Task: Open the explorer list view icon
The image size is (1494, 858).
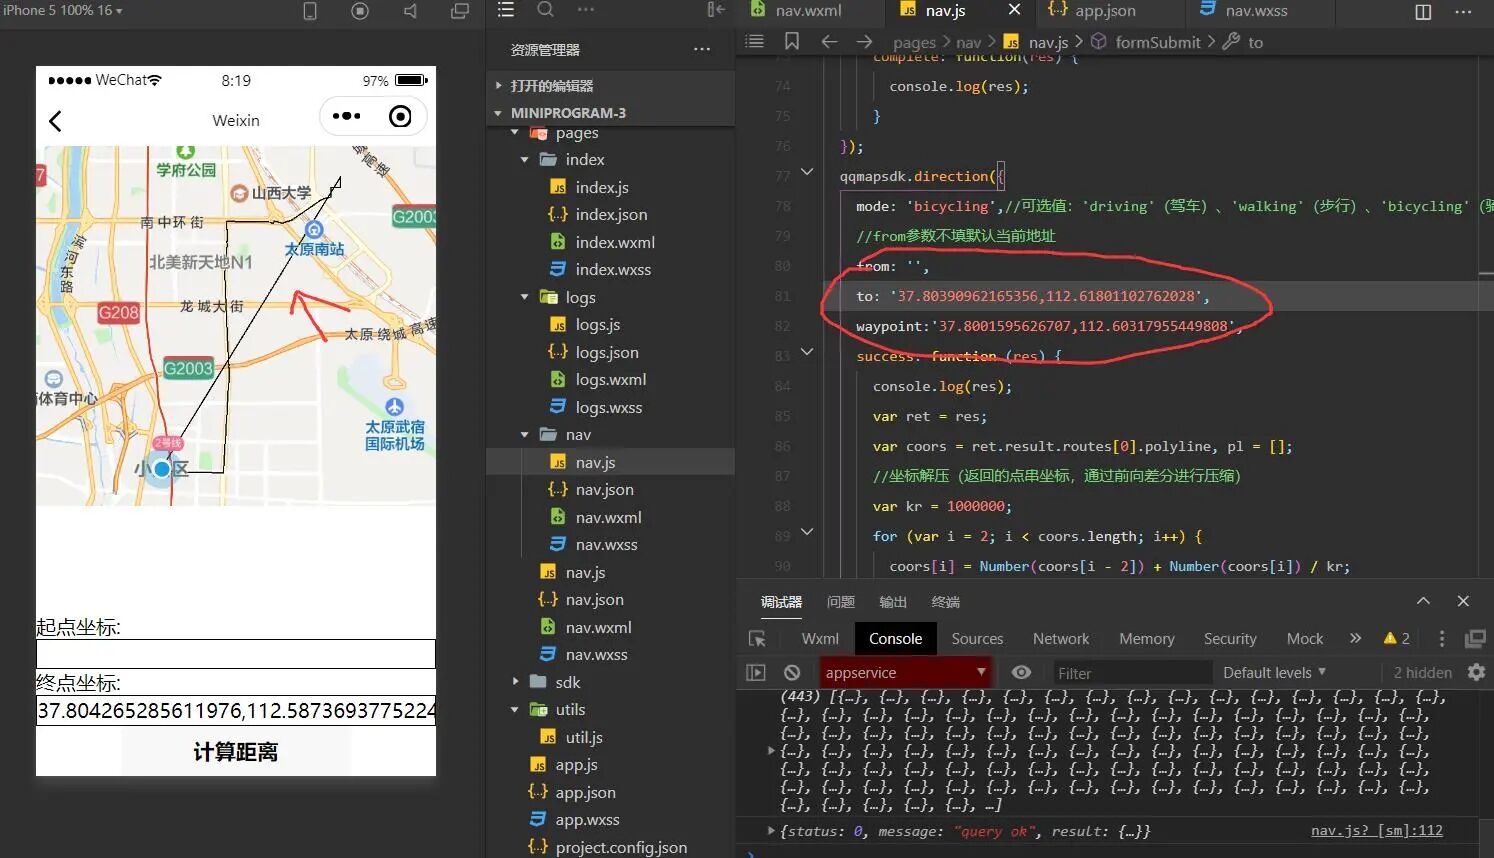Action: click(x=506, y=10)
